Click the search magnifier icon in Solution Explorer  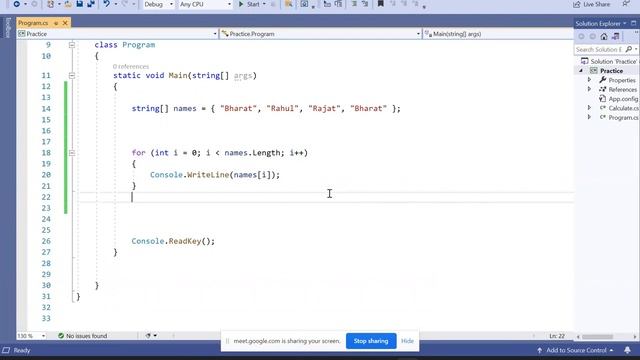point(629,49)
